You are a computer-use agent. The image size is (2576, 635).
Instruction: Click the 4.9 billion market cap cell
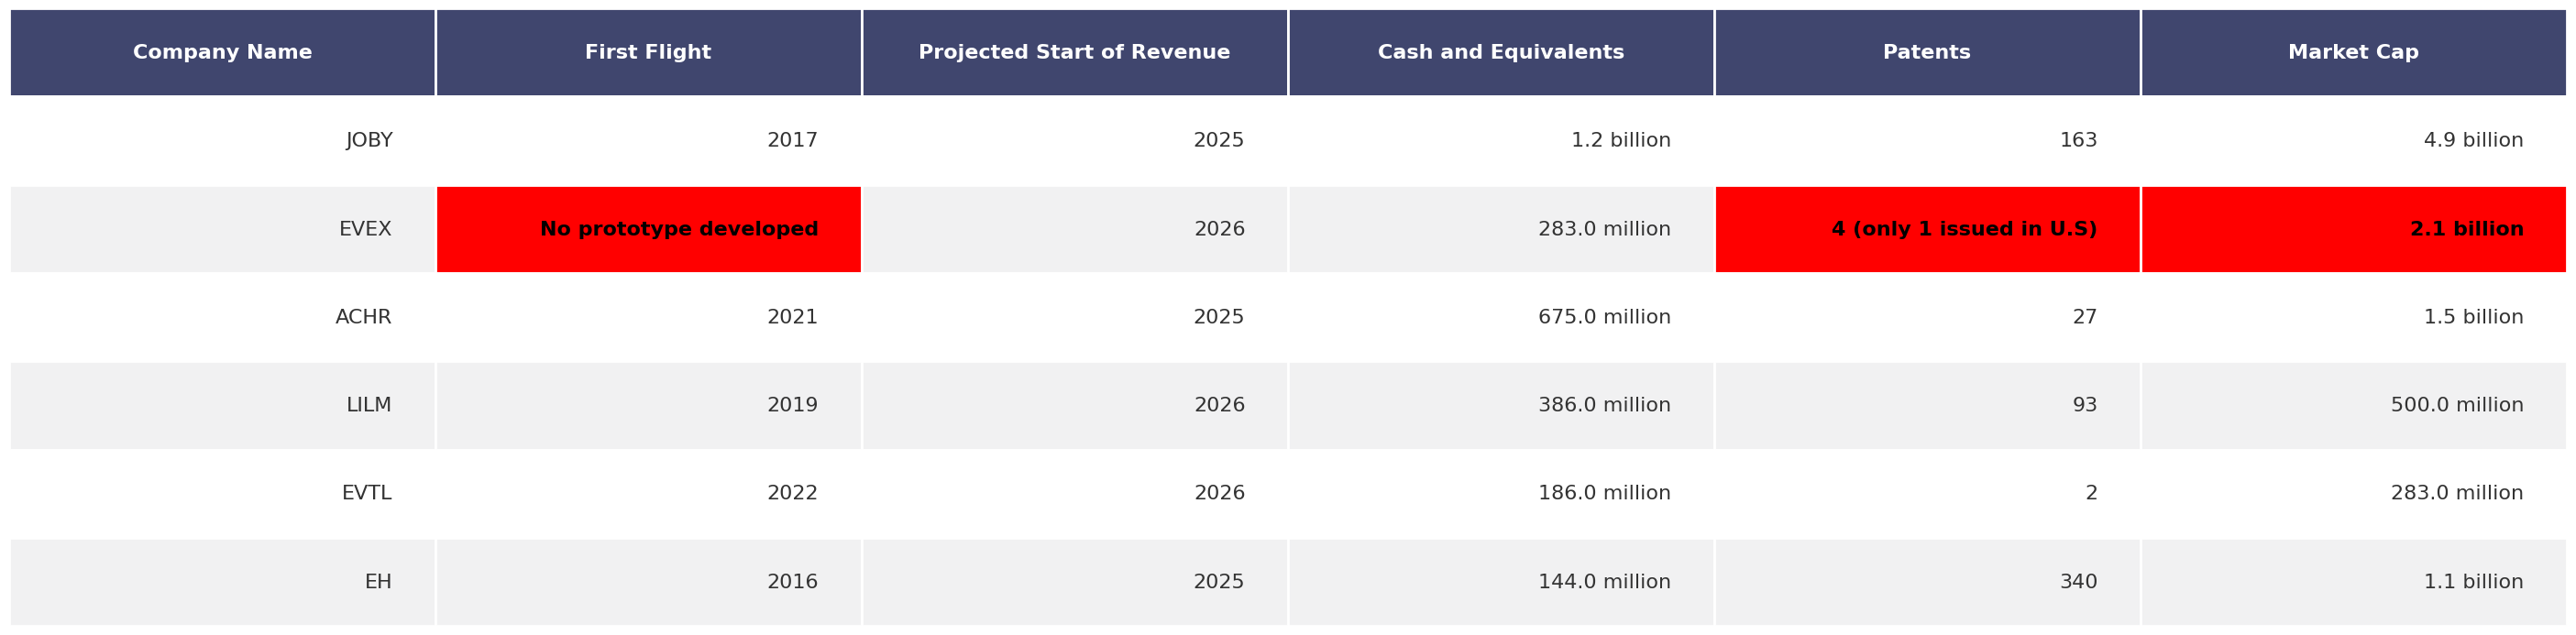tap(2353, 141)
